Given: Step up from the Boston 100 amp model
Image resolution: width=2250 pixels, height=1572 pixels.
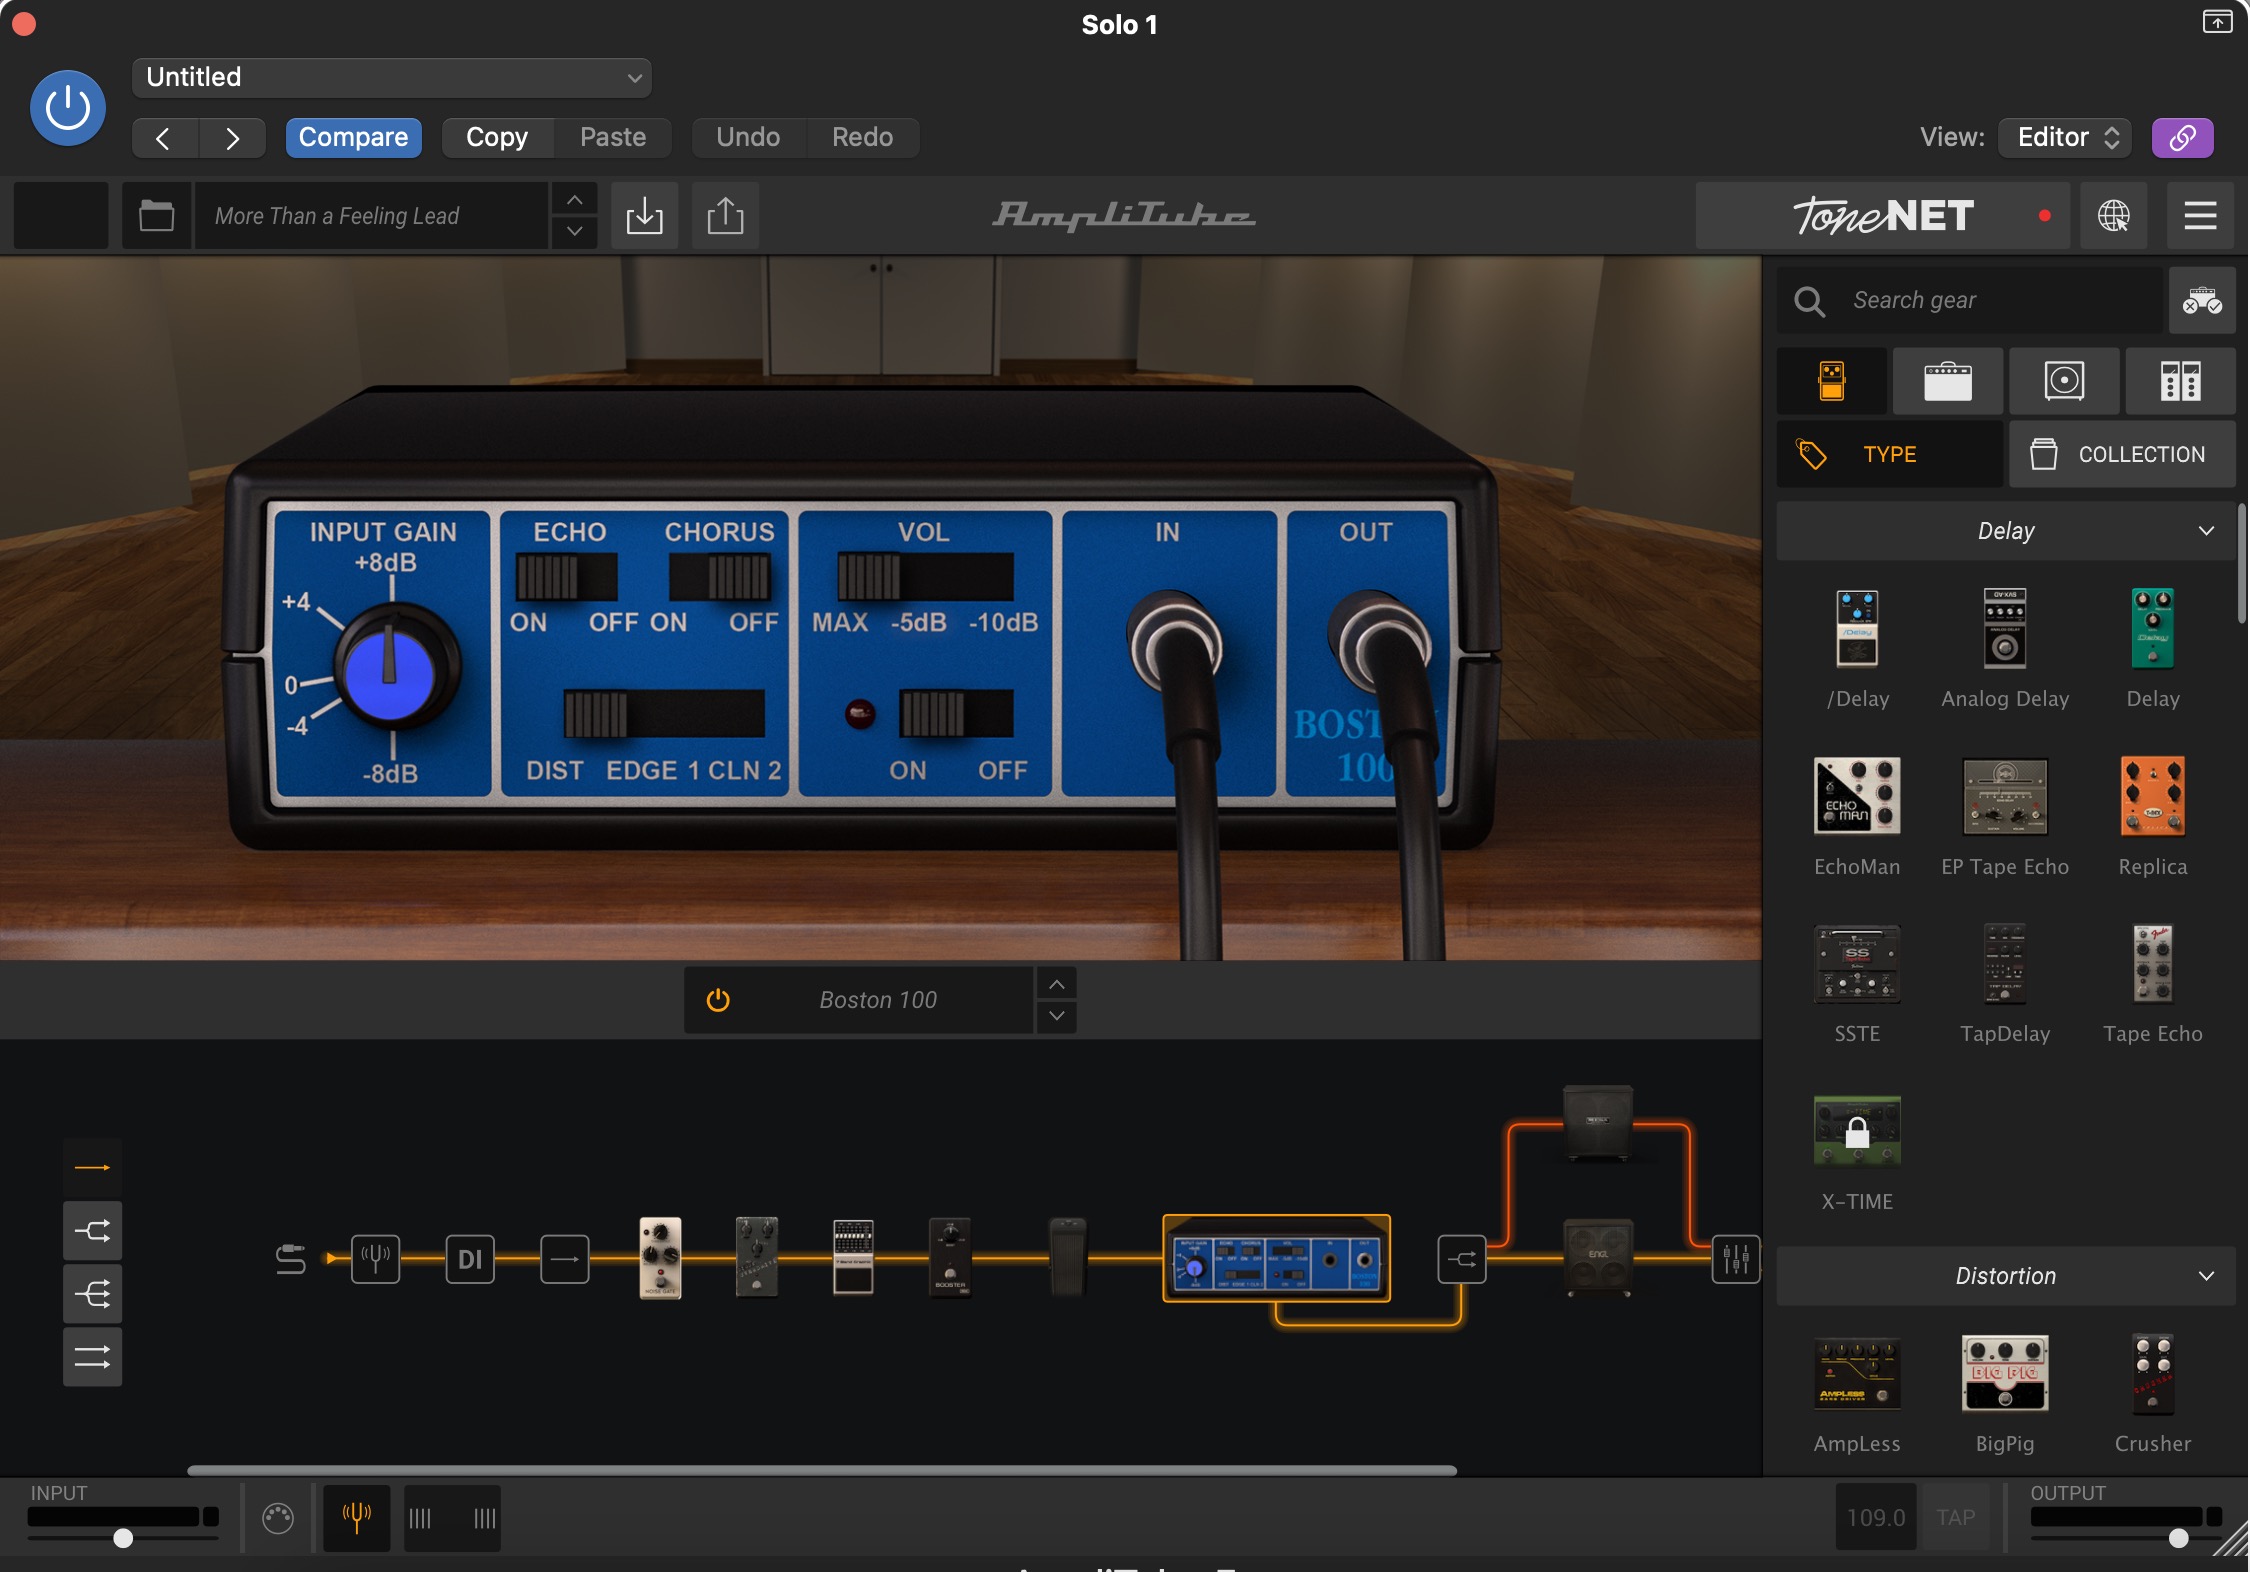Looking at the screenshot, I should tap(1056, 984).
